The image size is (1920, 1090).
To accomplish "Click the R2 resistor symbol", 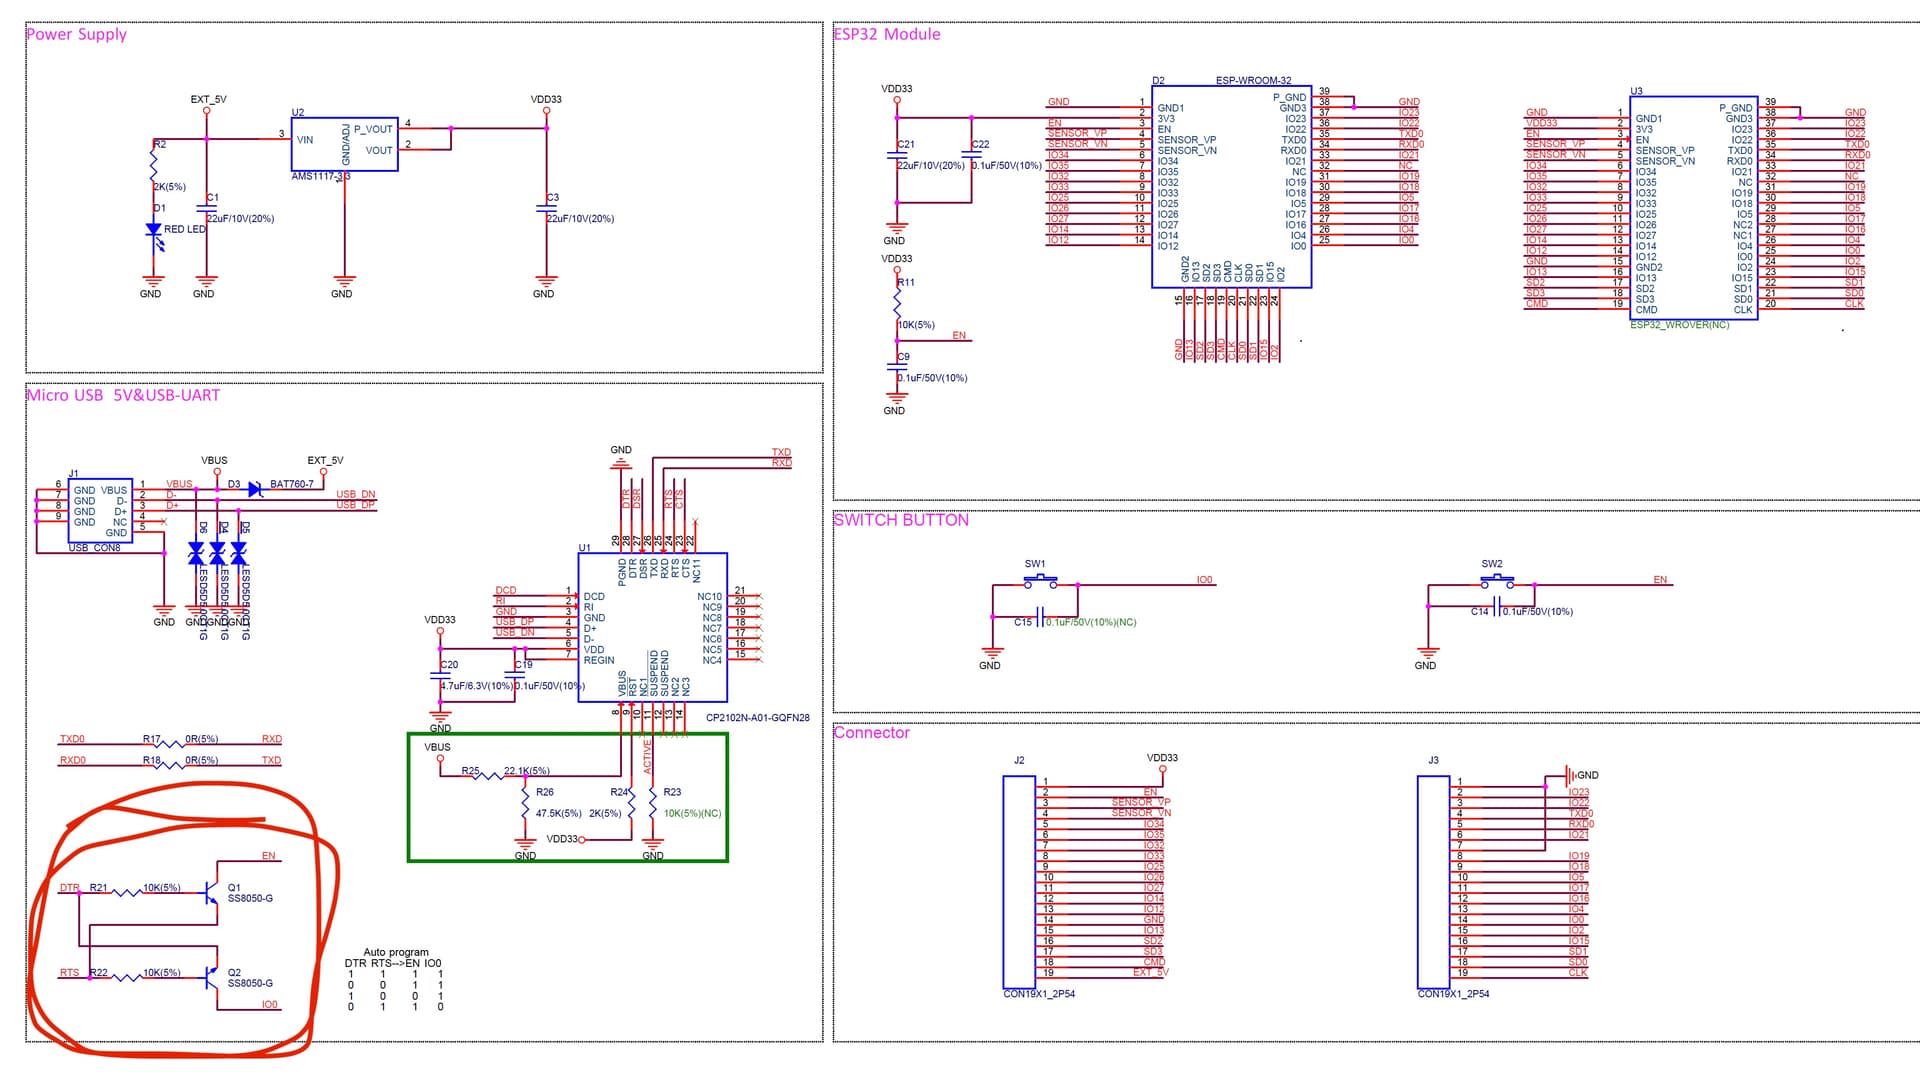I will coord(154,165).
